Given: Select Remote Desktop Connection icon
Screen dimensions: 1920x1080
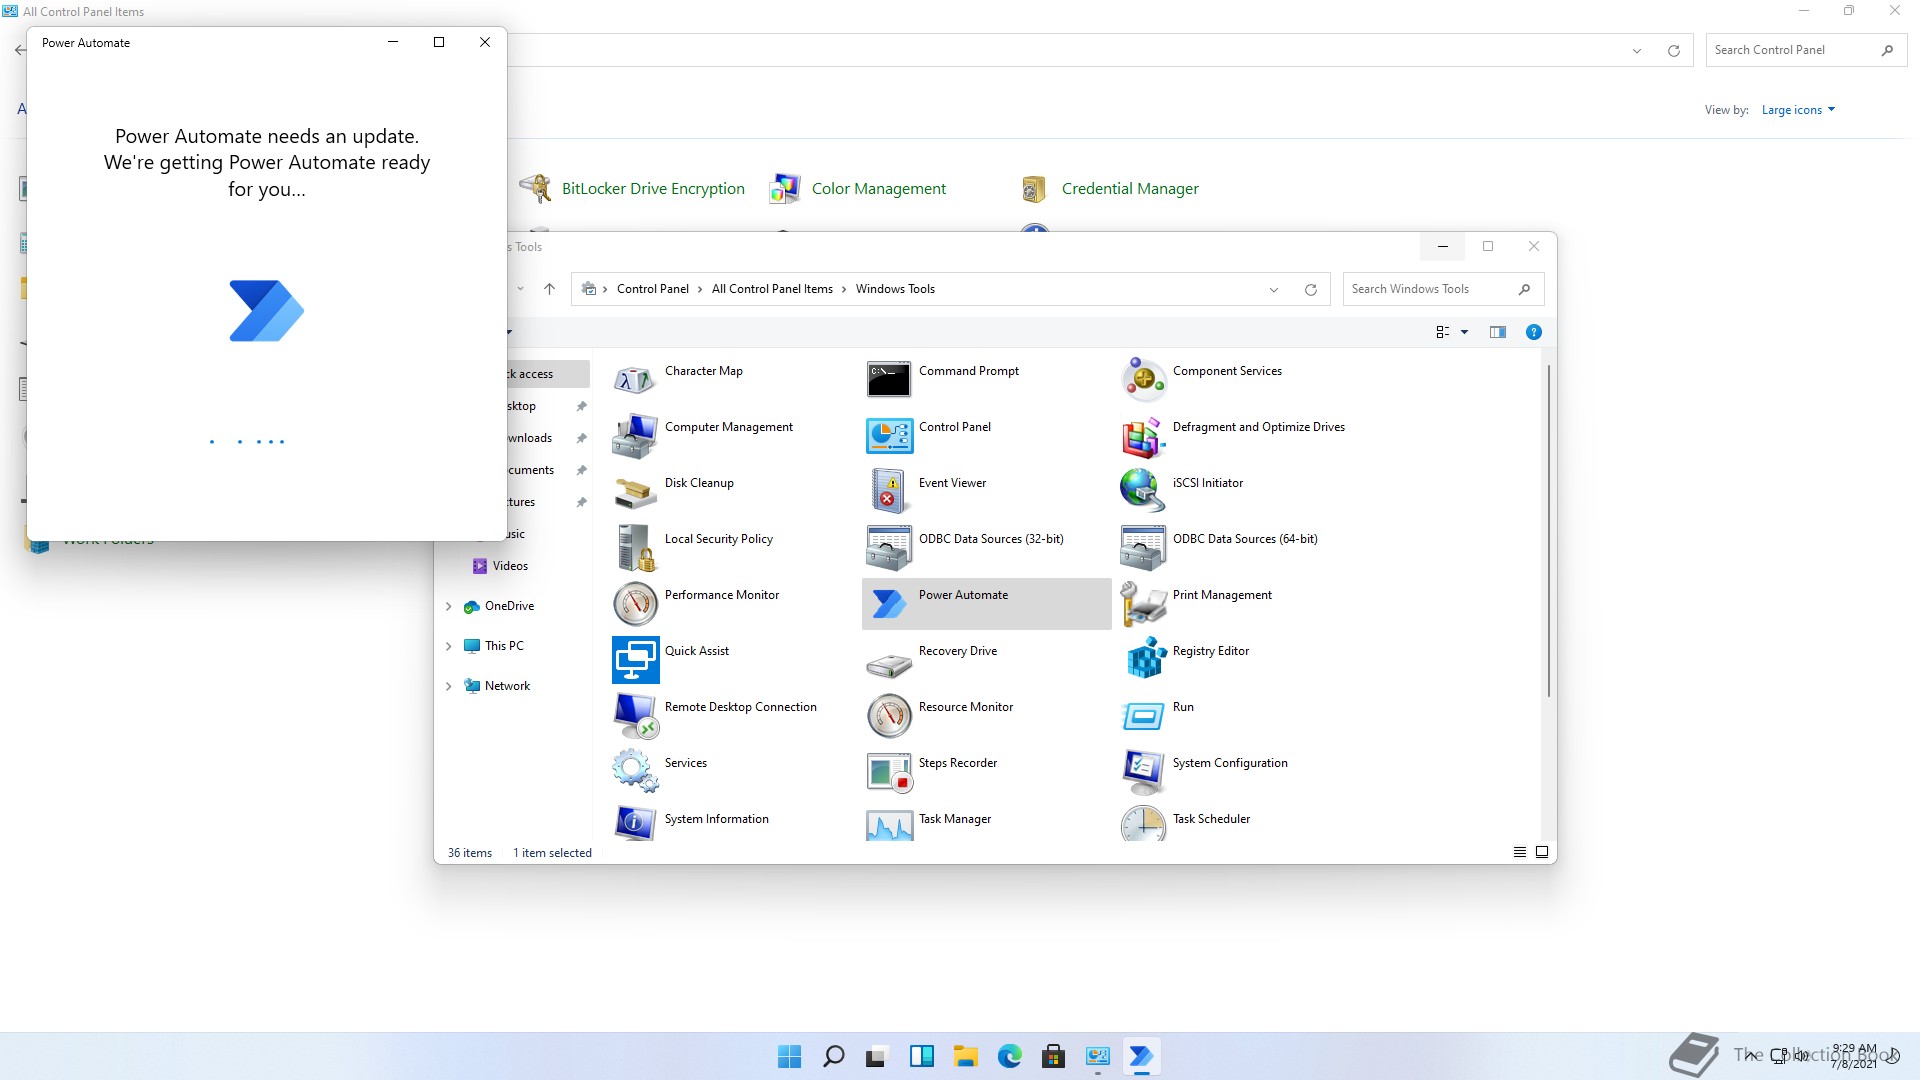Looking at the screenshot, I should [x=635, y=716].
